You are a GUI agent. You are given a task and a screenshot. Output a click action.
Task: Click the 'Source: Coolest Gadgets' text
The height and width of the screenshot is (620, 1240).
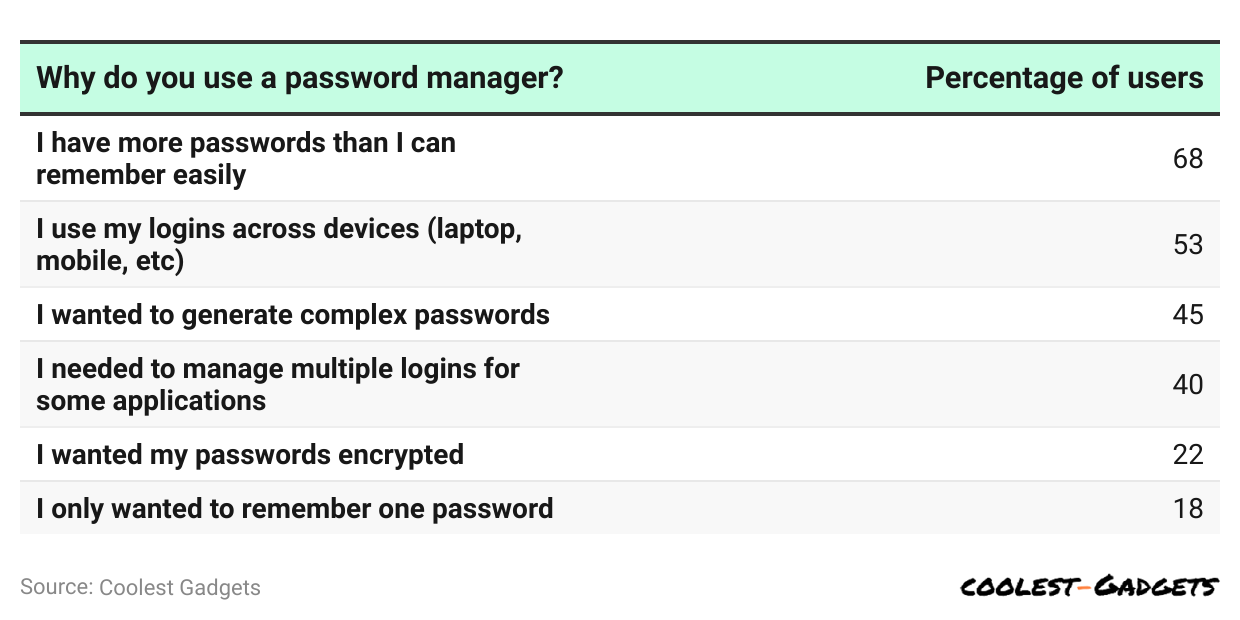(140, 587)
